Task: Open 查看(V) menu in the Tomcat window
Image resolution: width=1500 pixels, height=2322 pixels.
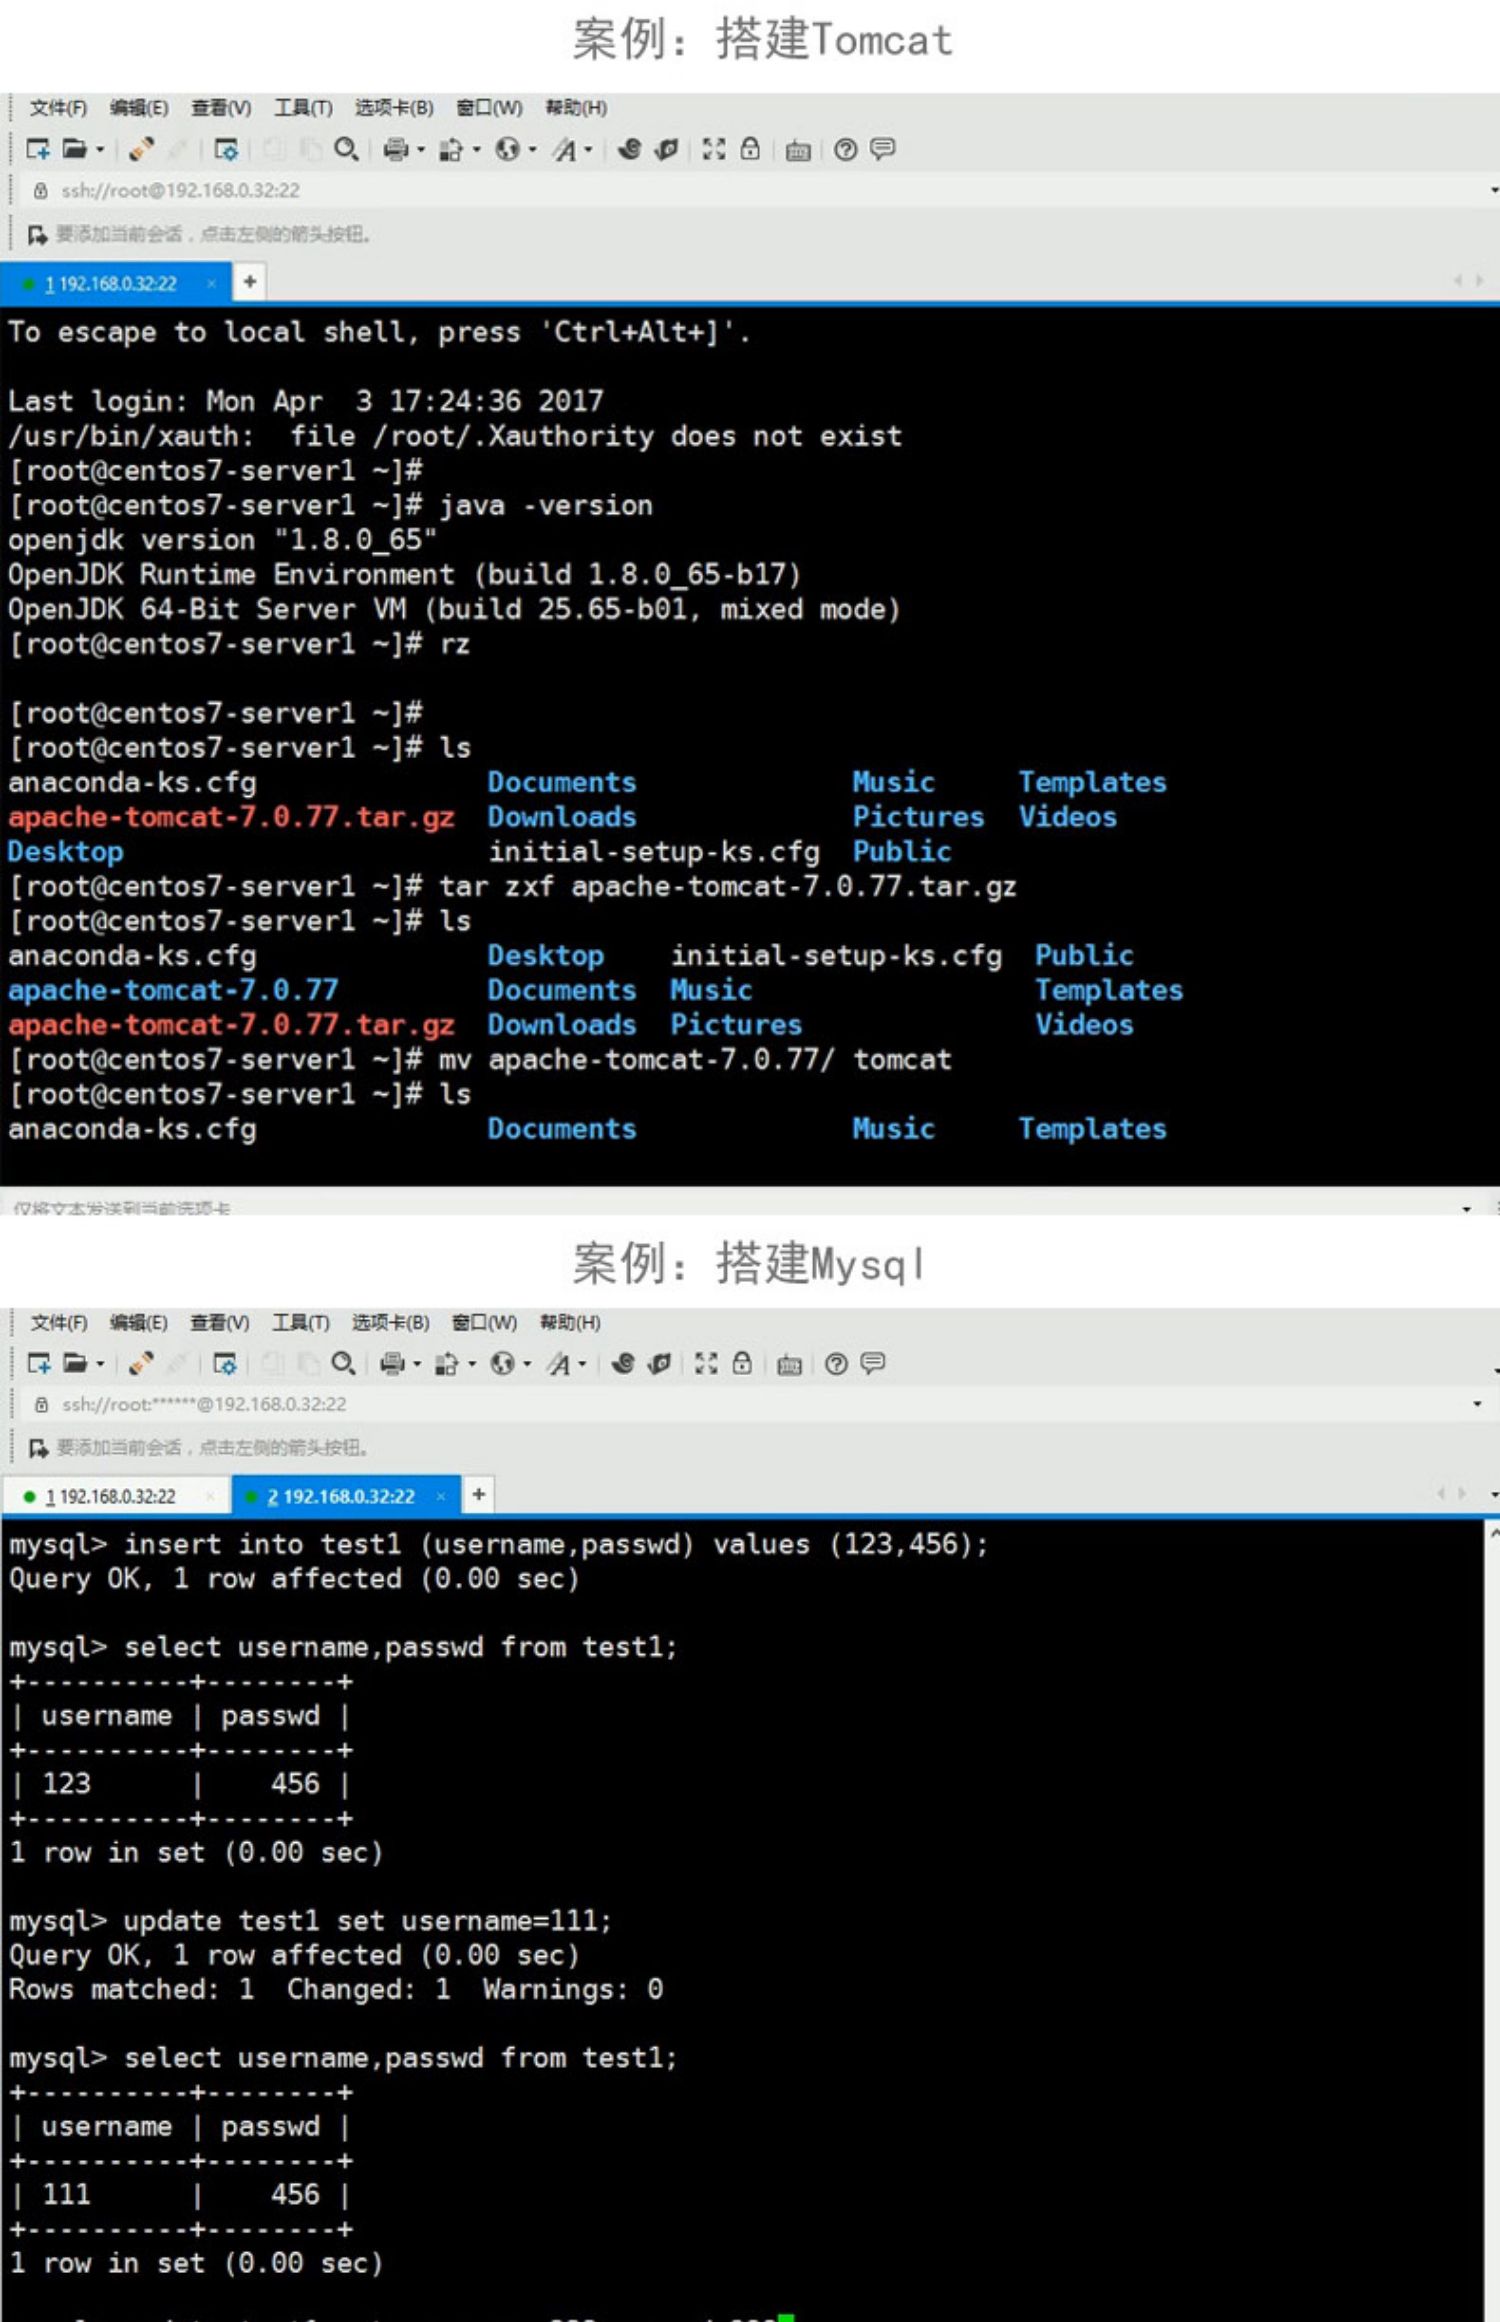Action: [221, 108]
